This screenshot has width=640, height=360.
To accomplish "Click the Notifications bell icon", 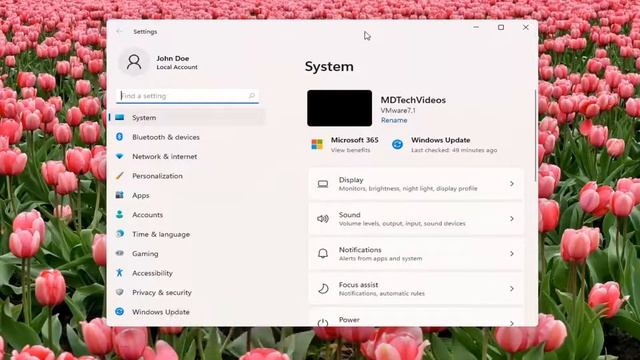I will (x=323, y=254).
